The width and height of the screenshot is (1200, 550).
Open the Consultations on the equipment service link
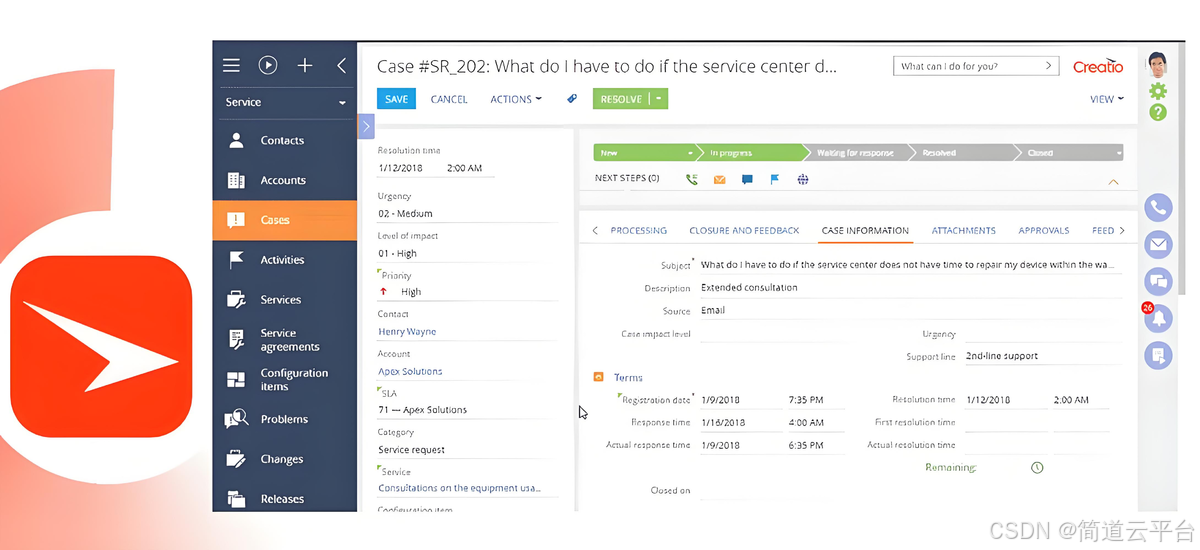(459, 488)
